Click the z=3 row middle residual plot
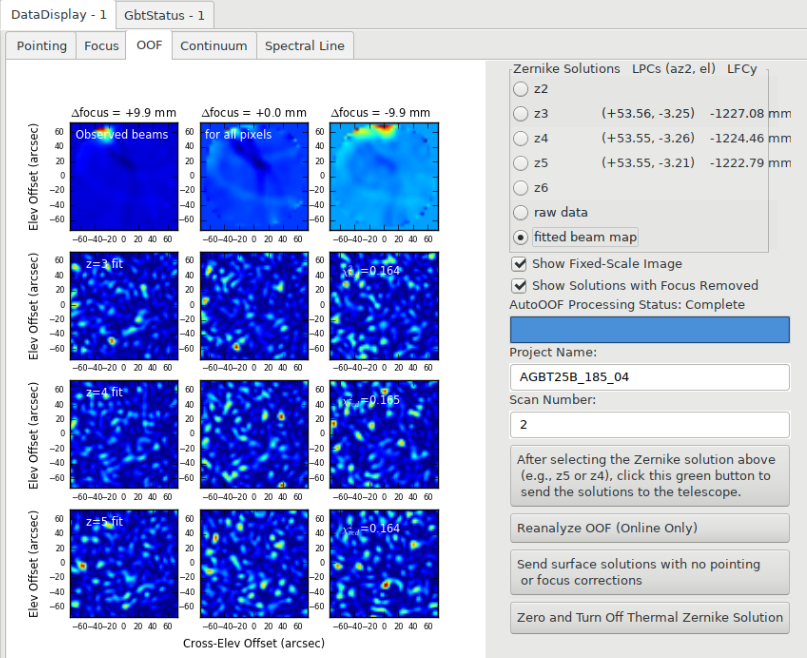This screenshot has width=807, height=658. [254, 306]
